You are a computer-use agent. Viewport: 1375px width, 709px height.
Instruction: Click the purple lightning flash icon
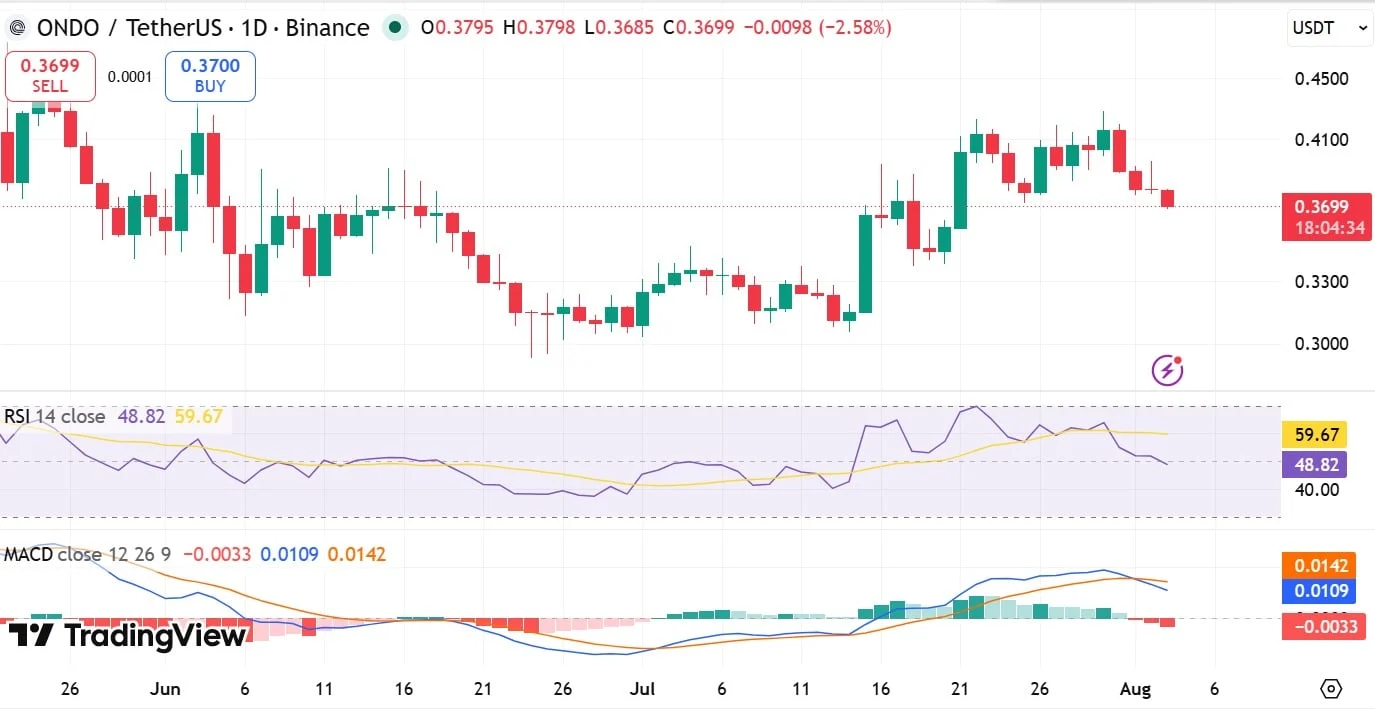click(x=1167, y=370)
